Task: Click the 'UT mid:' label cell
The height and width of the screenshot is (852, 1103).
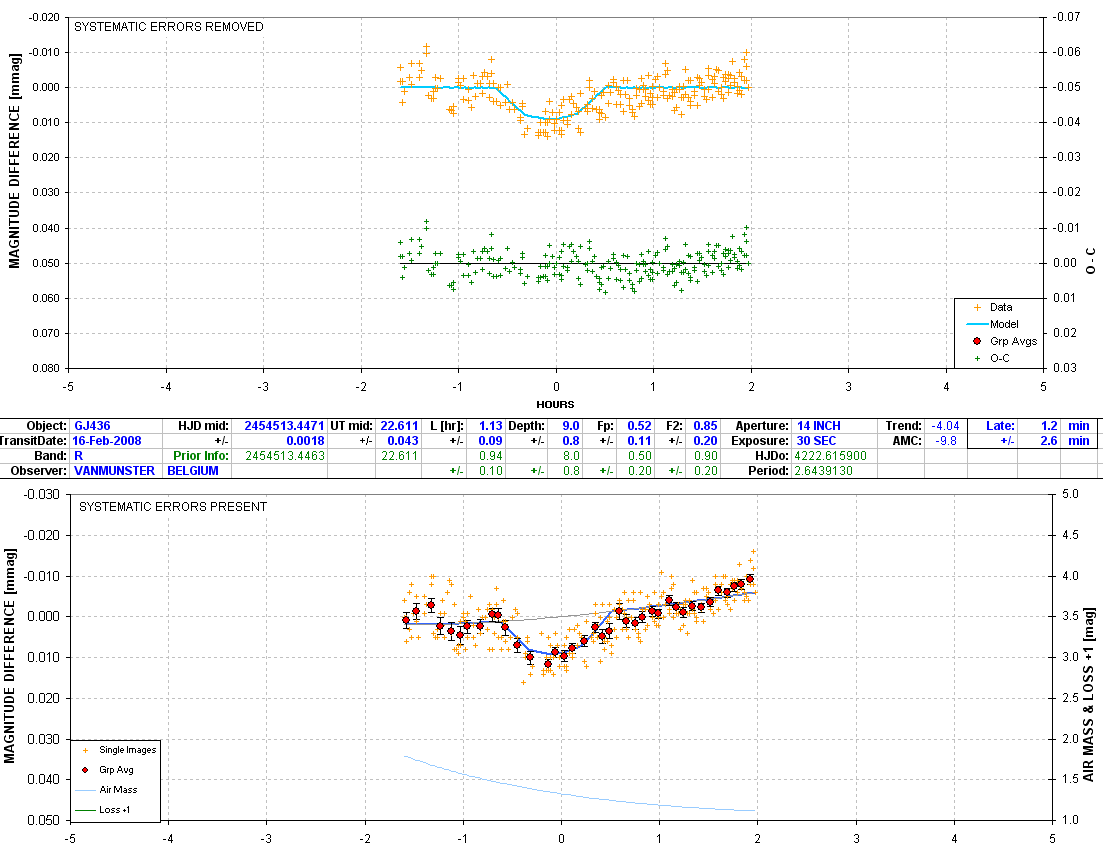Action: tap(352, 426)
